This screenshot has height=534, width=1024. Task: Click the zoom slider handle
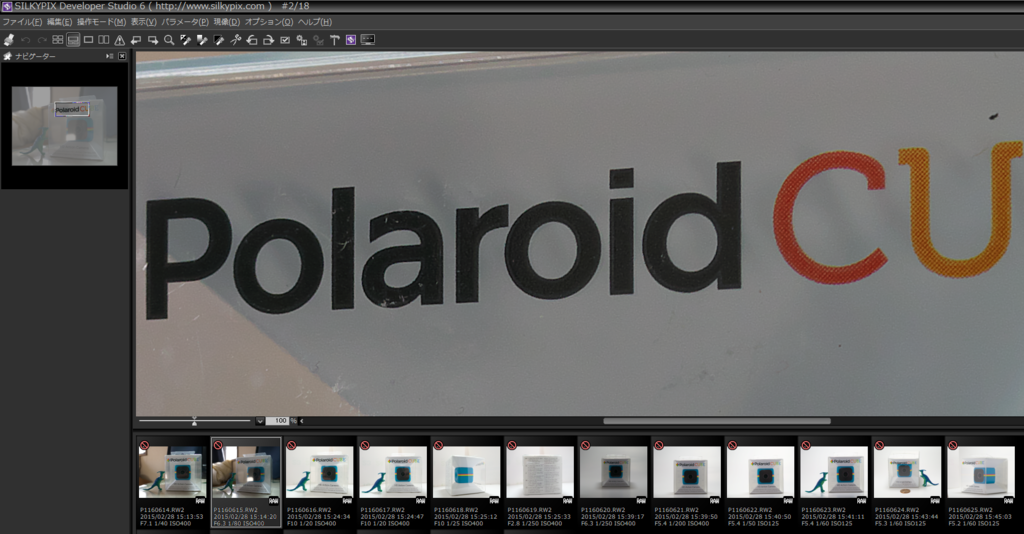click(x=194, y=422)
